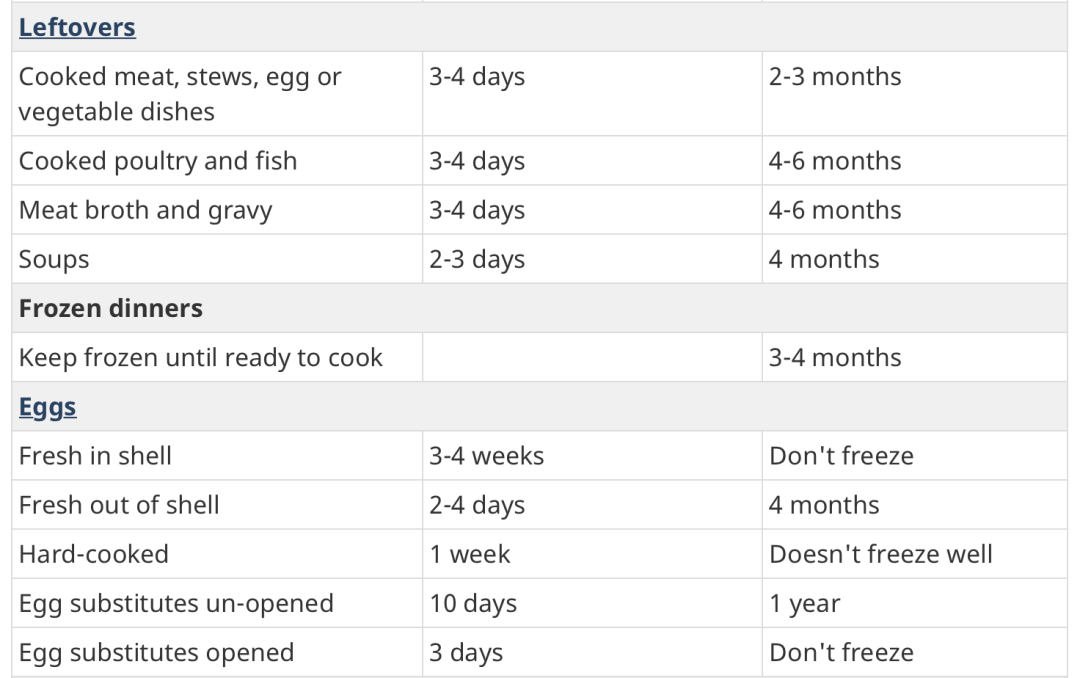Select the Egg substitutes opened label
Screen dimensions: 1080x678
[x=156, y=653]
